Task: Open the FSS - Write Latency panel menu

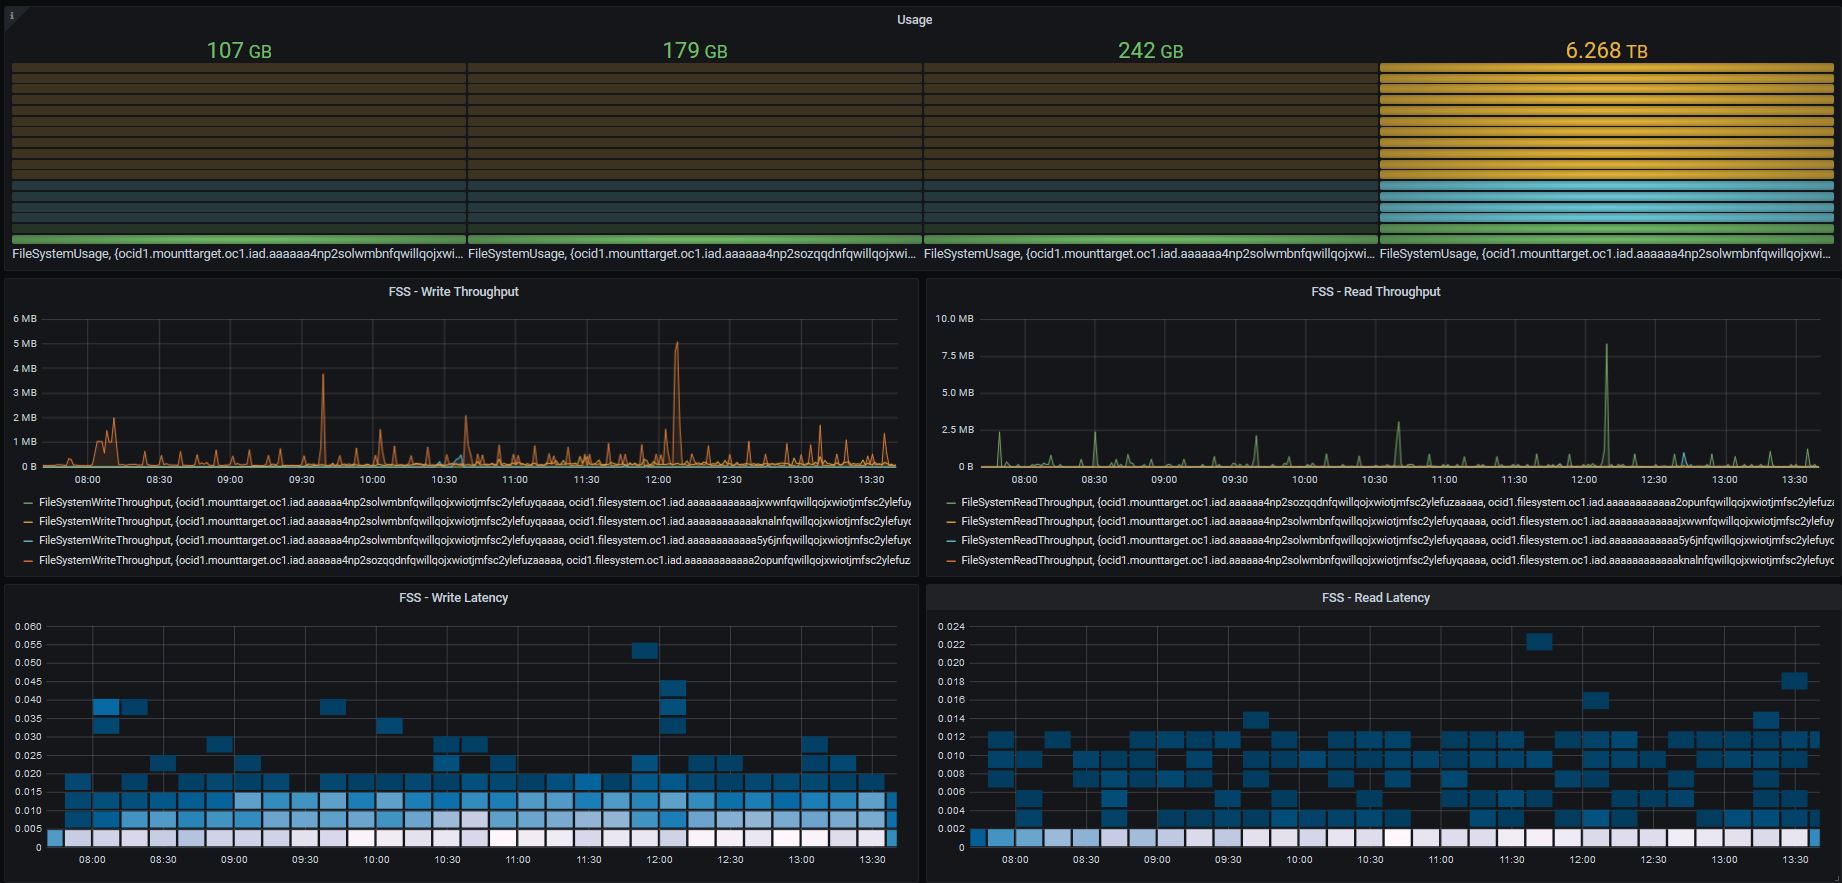Action: click(x=453, y=598)
